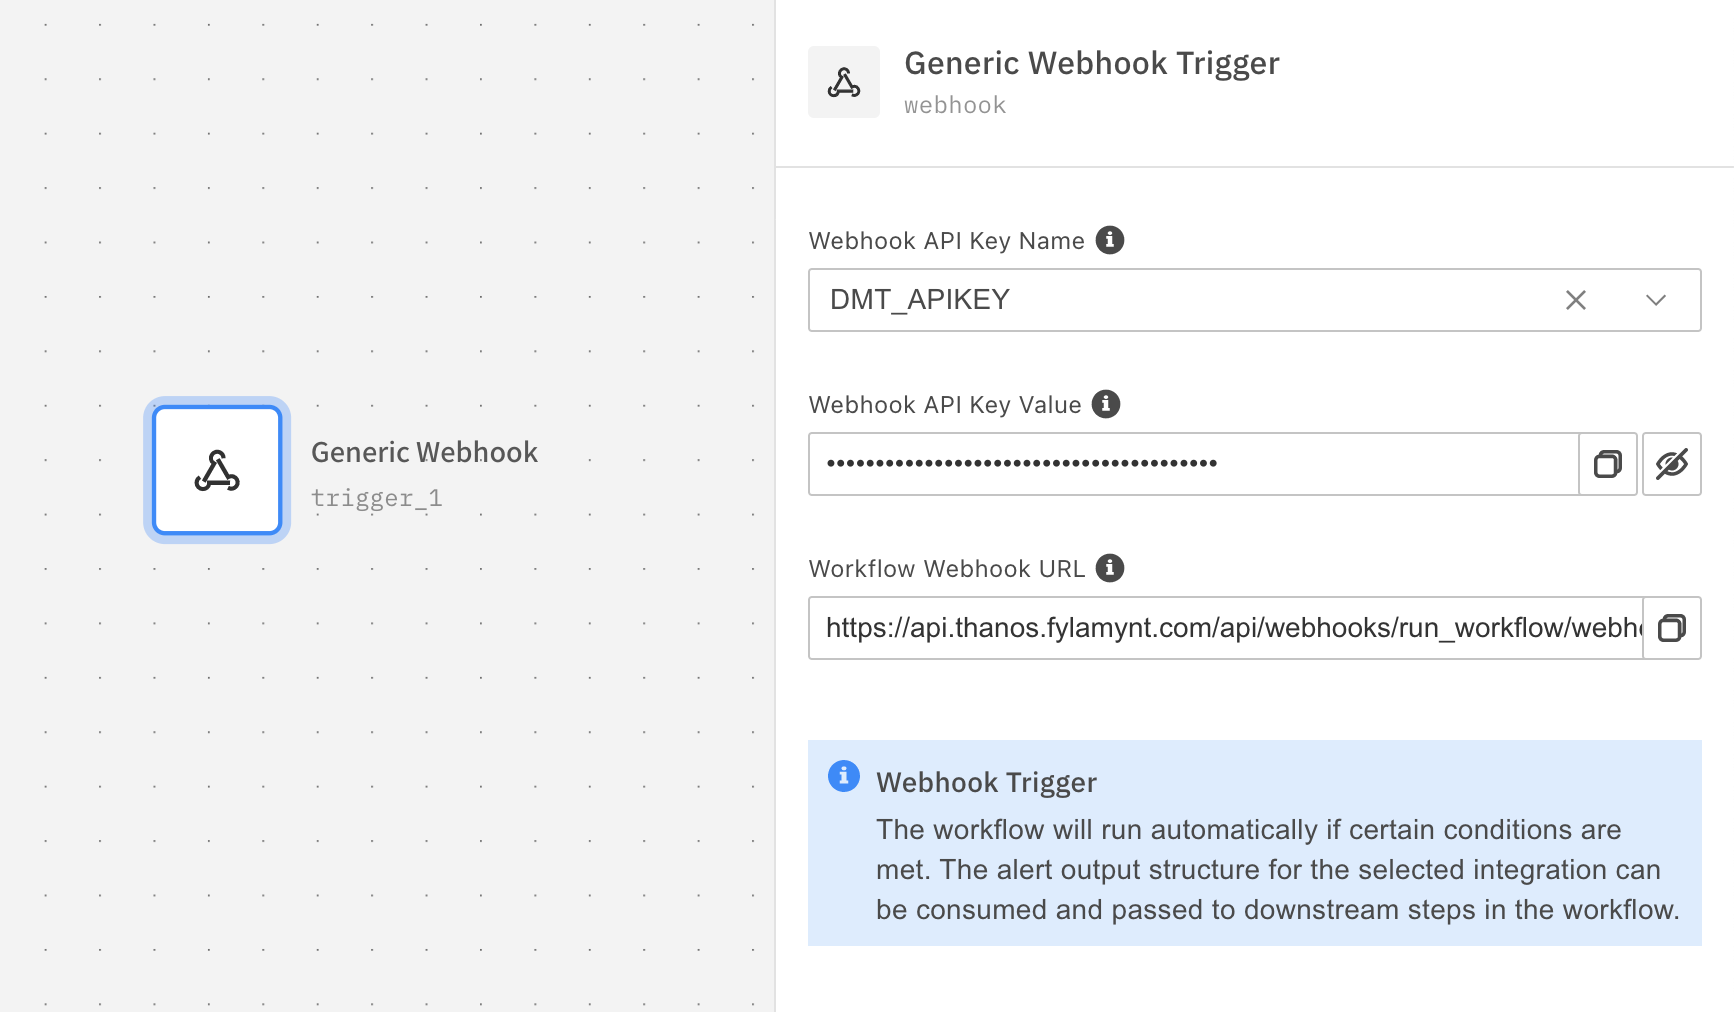Show info for Webhook API Key Name
The image size is (1734, 1012).
pos(1109,240)
